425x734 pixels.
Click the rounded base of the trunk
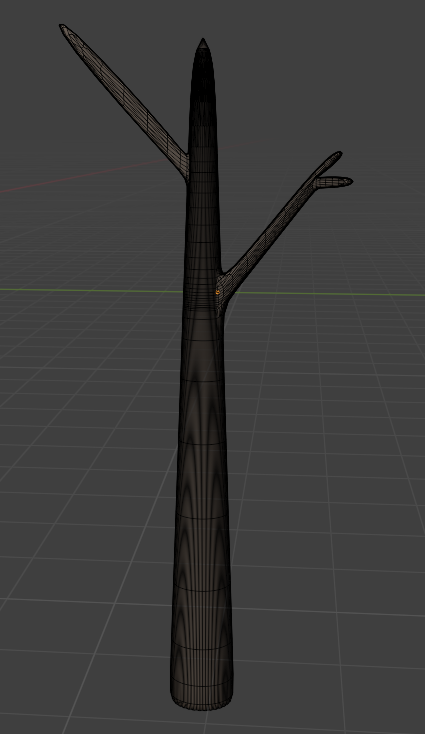click(x=202, y=697)
